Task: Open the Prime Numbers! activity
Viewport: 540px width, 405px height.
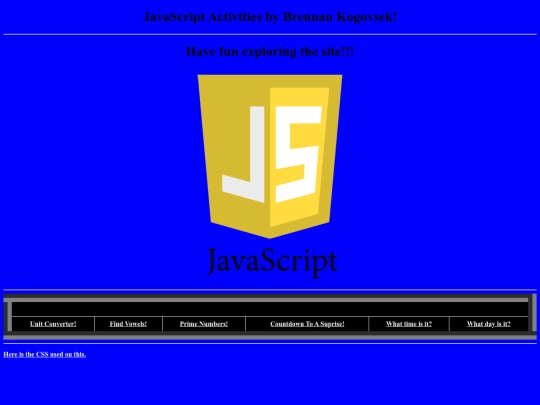Action: coord(204,324)
